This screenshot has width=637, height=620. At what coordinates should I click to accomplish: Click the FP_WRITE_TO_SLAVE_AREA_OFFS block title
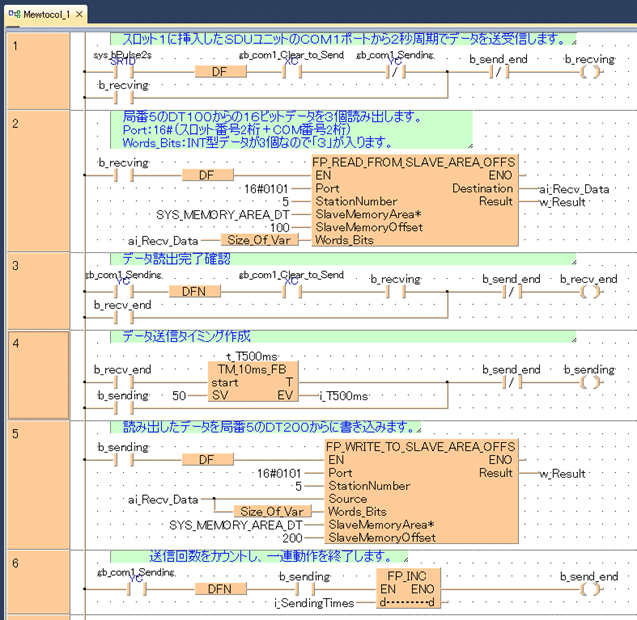(421, 445)
